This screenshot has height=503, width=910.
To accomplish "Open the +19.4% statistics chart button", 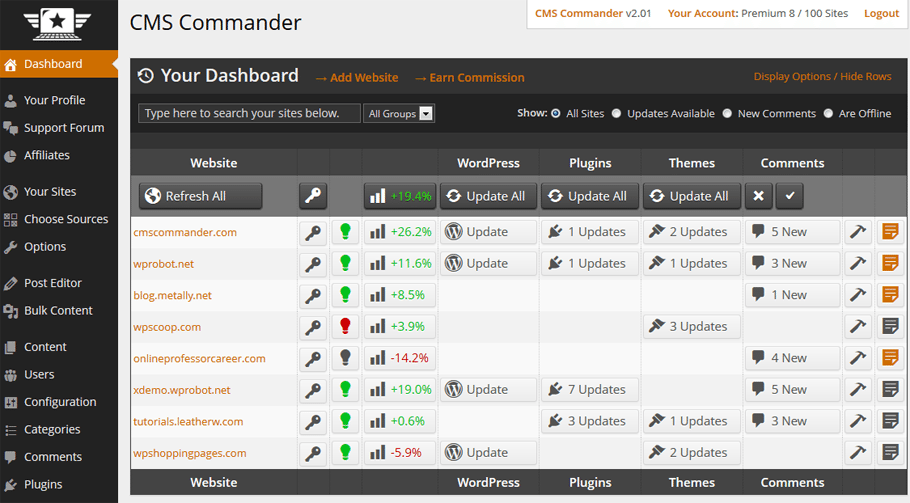I will click(x=400, y=196).
